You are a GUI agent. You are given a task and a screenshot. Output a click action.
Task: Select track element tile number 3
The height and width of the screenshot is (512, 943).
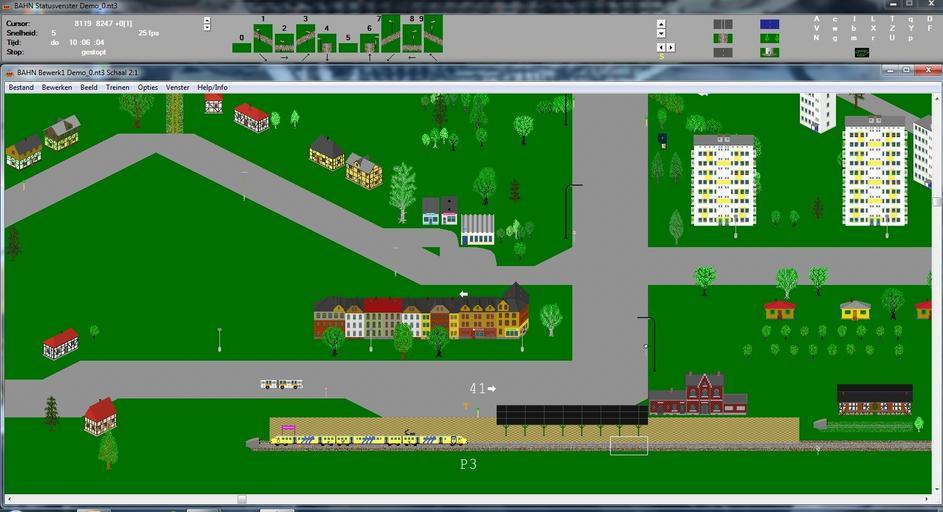click(x=305, y=39)
